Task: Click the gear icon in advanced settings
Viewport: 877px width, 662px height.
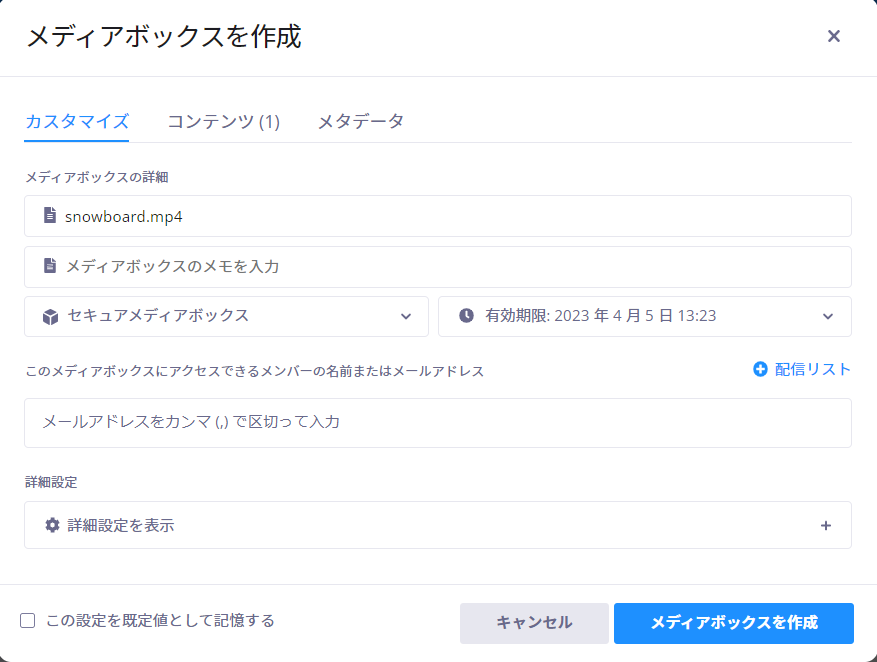Action: 53,525
